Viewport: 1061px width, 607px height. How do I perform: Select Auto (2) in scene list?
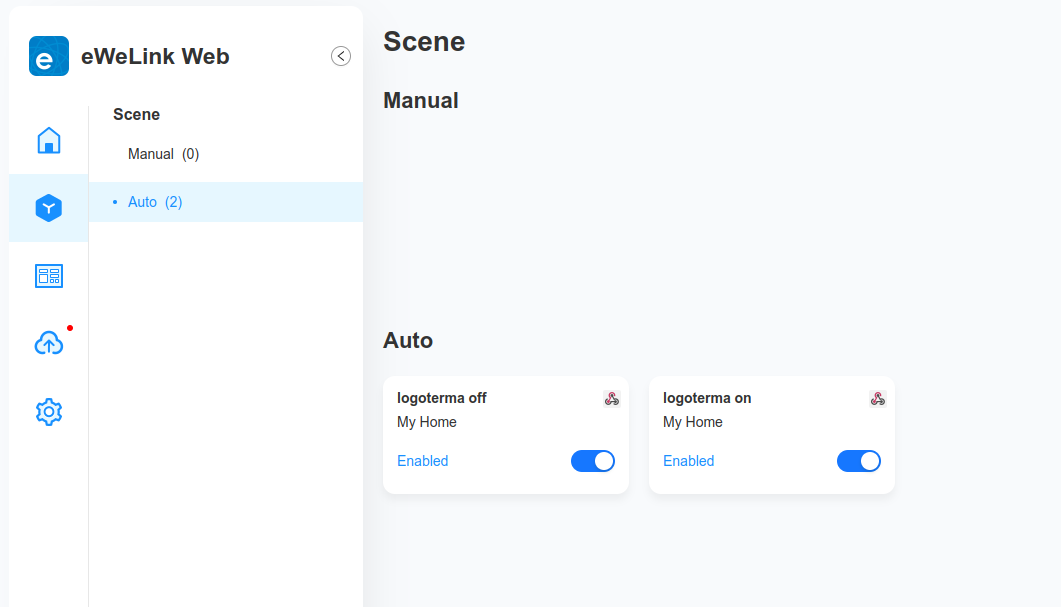[x=226, y=202]
